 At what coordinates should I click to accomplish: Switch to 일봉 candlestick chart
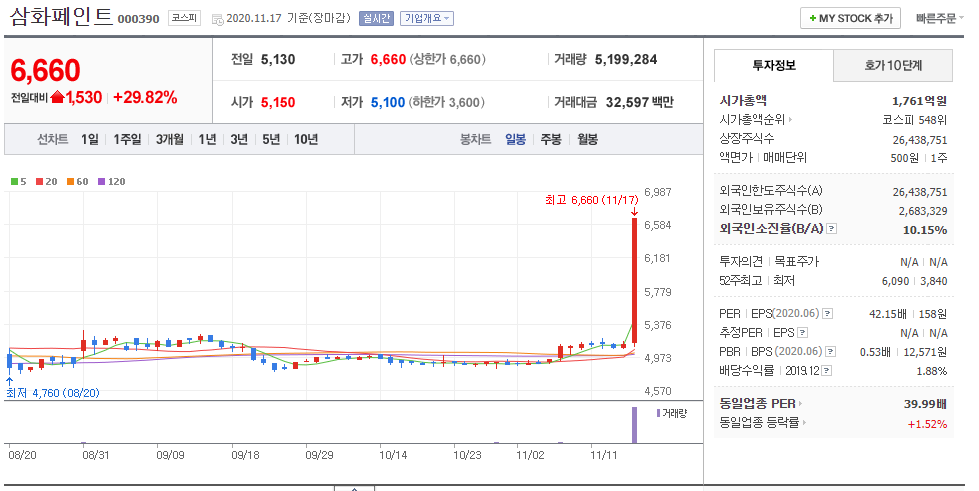(516, 139)
